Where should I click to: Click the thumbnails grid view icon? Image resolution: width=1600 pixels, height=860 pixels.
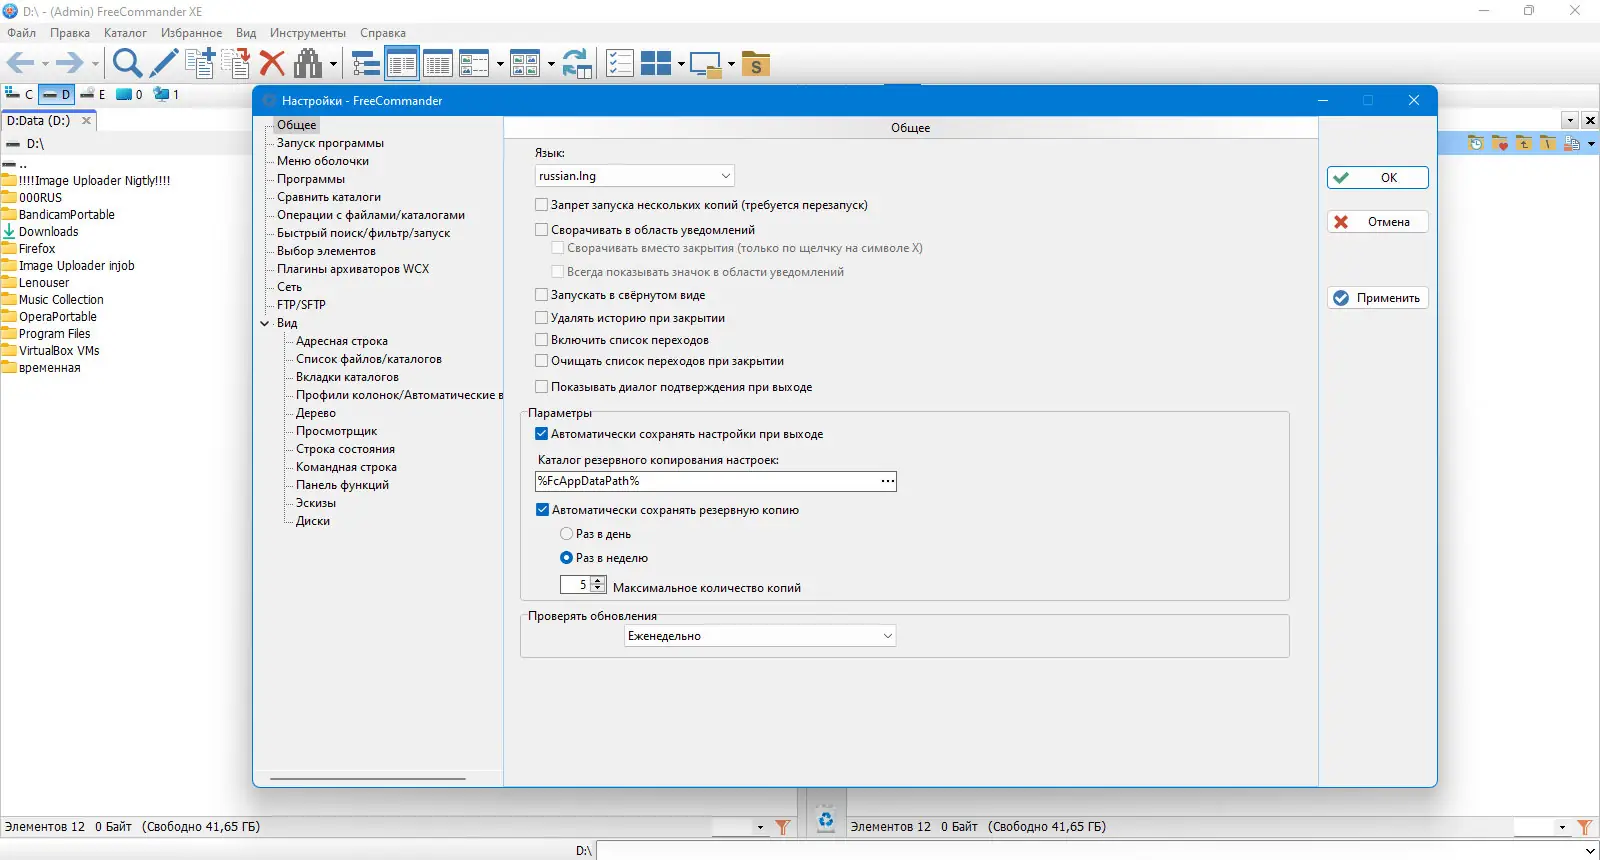tap(525, 64)
